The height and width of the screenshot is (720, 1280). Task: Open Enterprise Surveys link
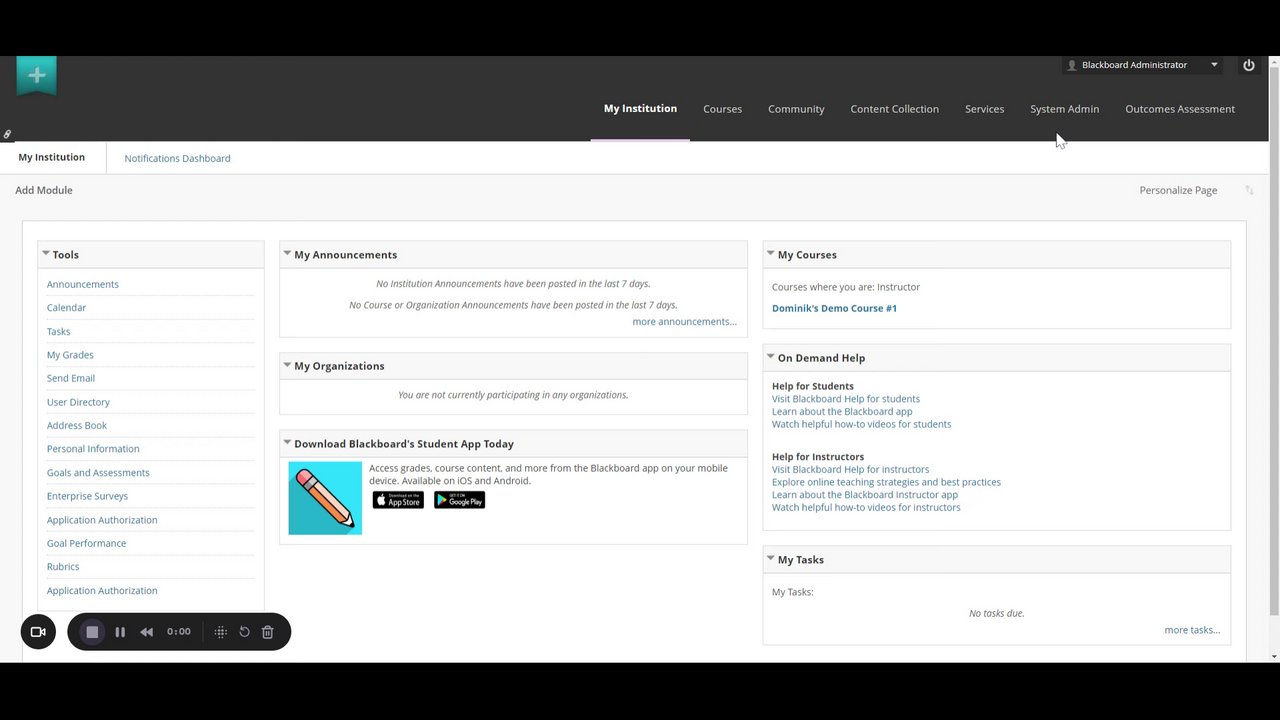[87, 496]
